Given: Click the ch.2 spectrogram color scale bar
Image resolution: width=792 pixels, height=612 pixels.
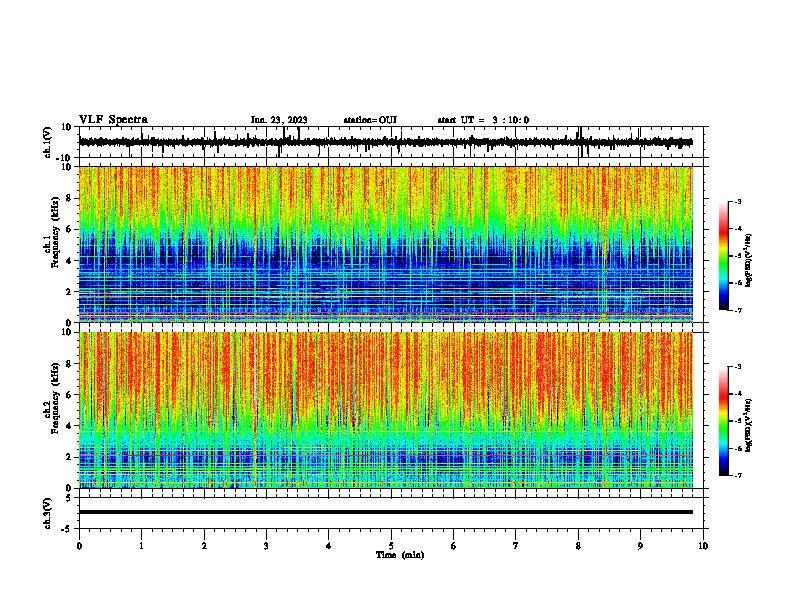Looking at the screenshot, I should [x=723, y=421].
